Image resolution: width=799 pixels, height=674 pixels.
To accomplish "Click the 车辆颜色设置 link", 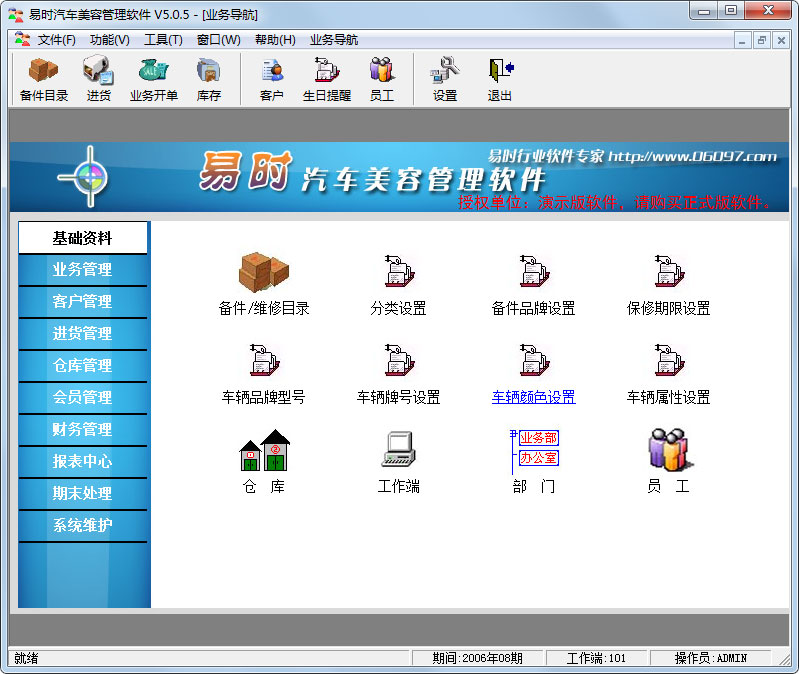I will click(534, 397).
